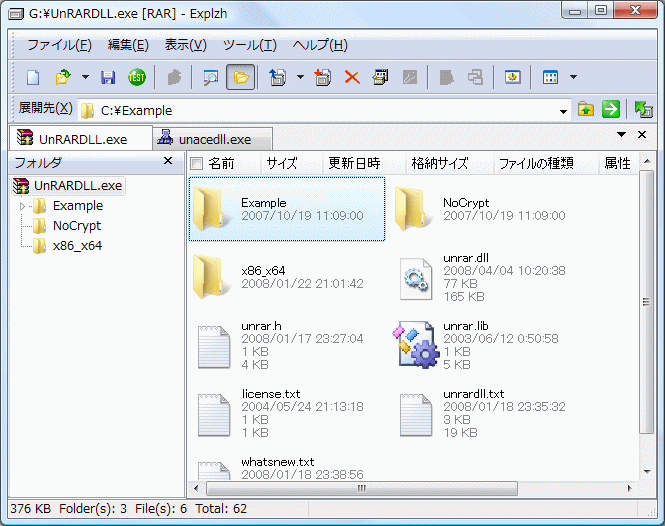Close the フォルダ panel with its X

168,161
